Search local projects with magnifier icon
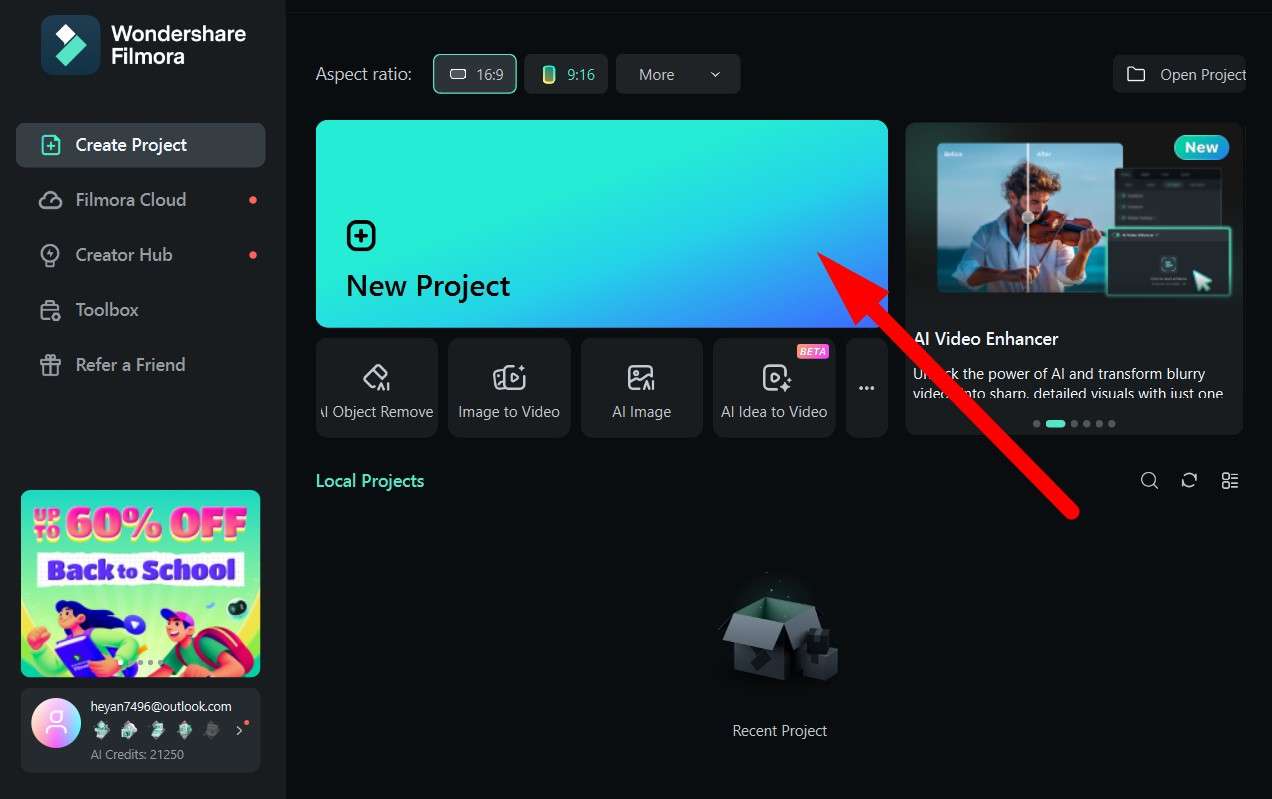The width and height of the screenshot is (1272, 799). click(1150, 481)
